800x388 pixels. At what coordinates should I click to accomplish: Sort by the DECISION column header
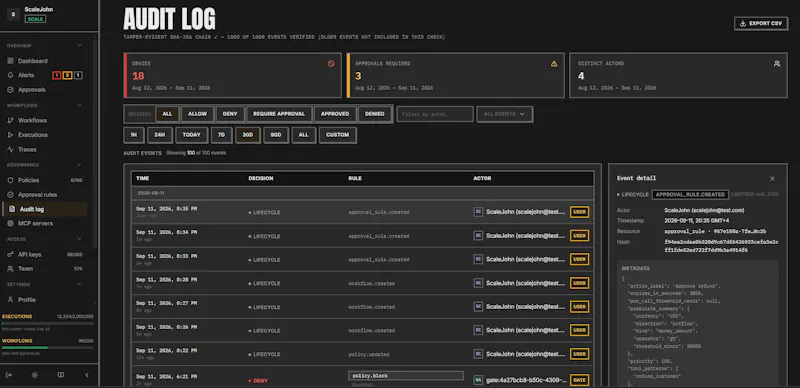(261, 179)
